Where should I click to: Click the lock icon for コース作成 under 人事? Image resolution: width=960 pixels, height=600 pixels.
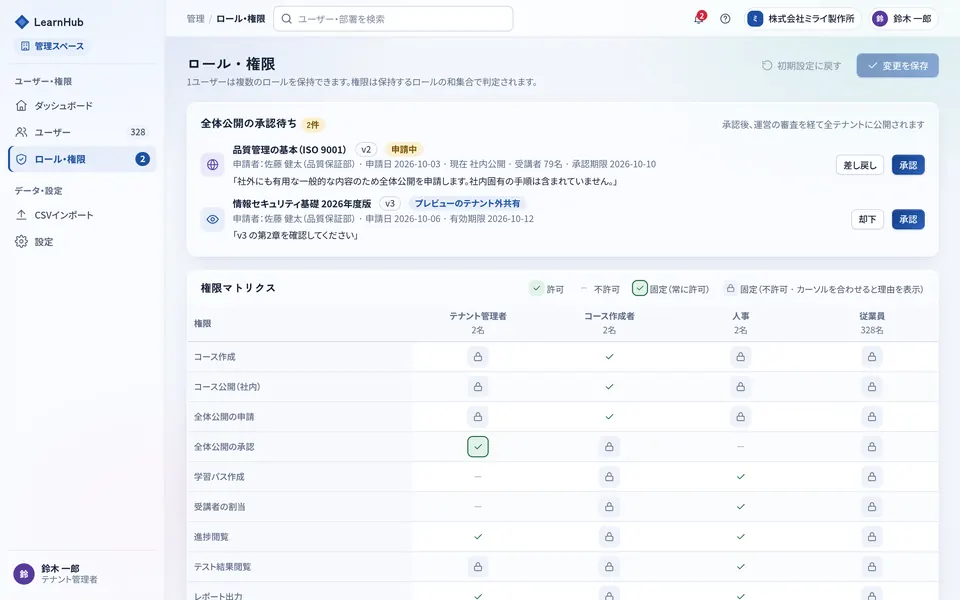point(740,357)
